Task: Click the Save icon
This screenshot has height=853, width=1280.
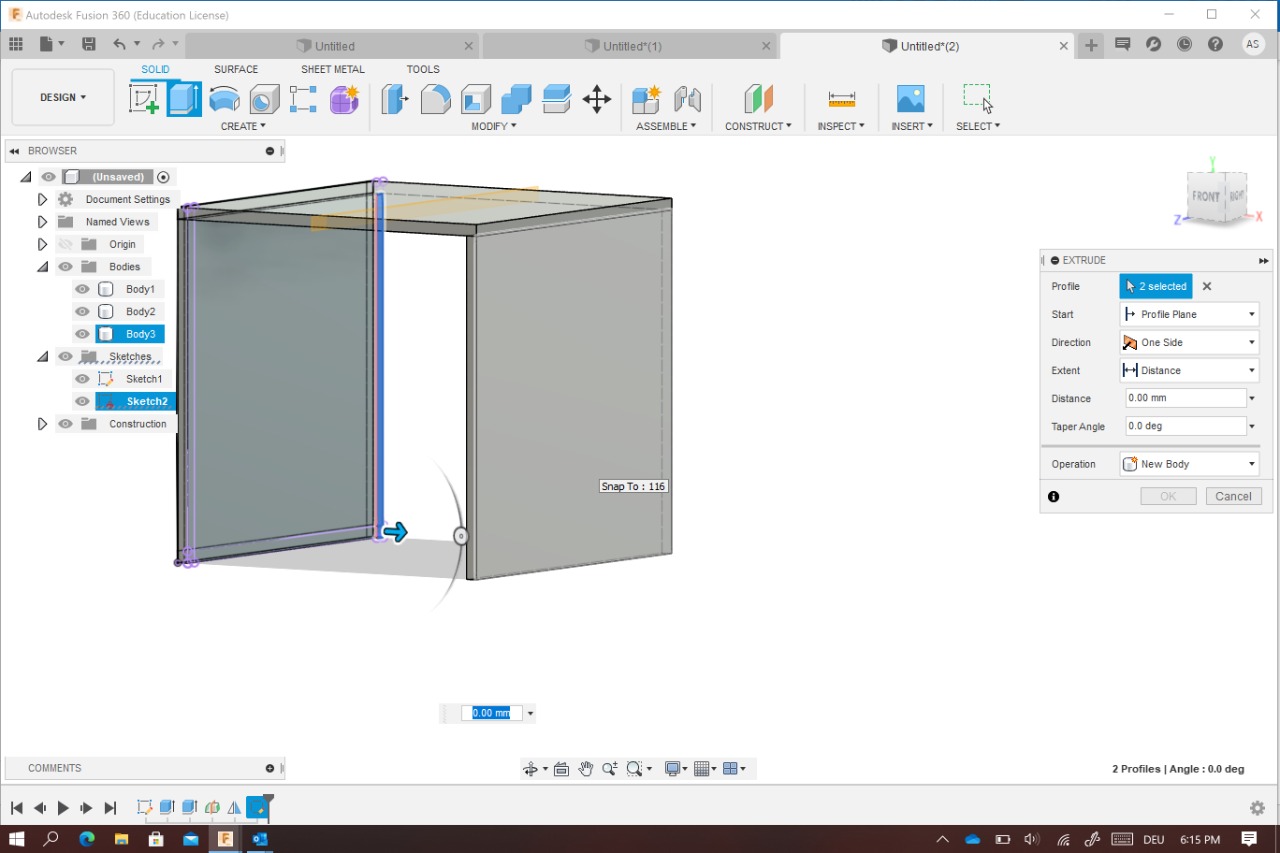Action: pos(89,45)
